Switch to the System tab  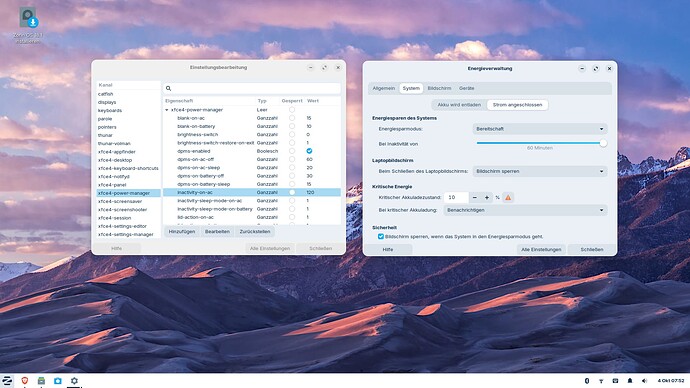[411, 88]
